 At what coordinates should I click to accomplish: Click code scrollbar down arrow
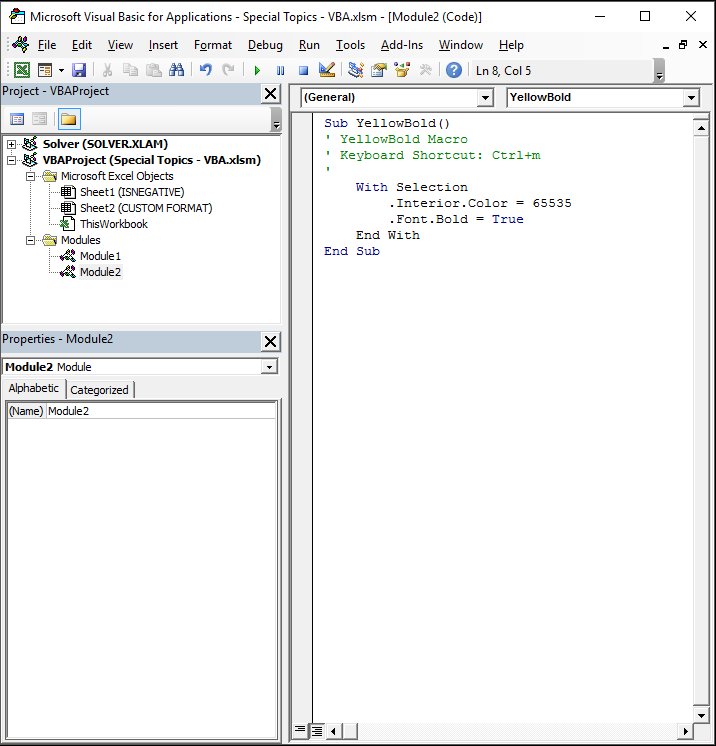[x=701, y=716]
